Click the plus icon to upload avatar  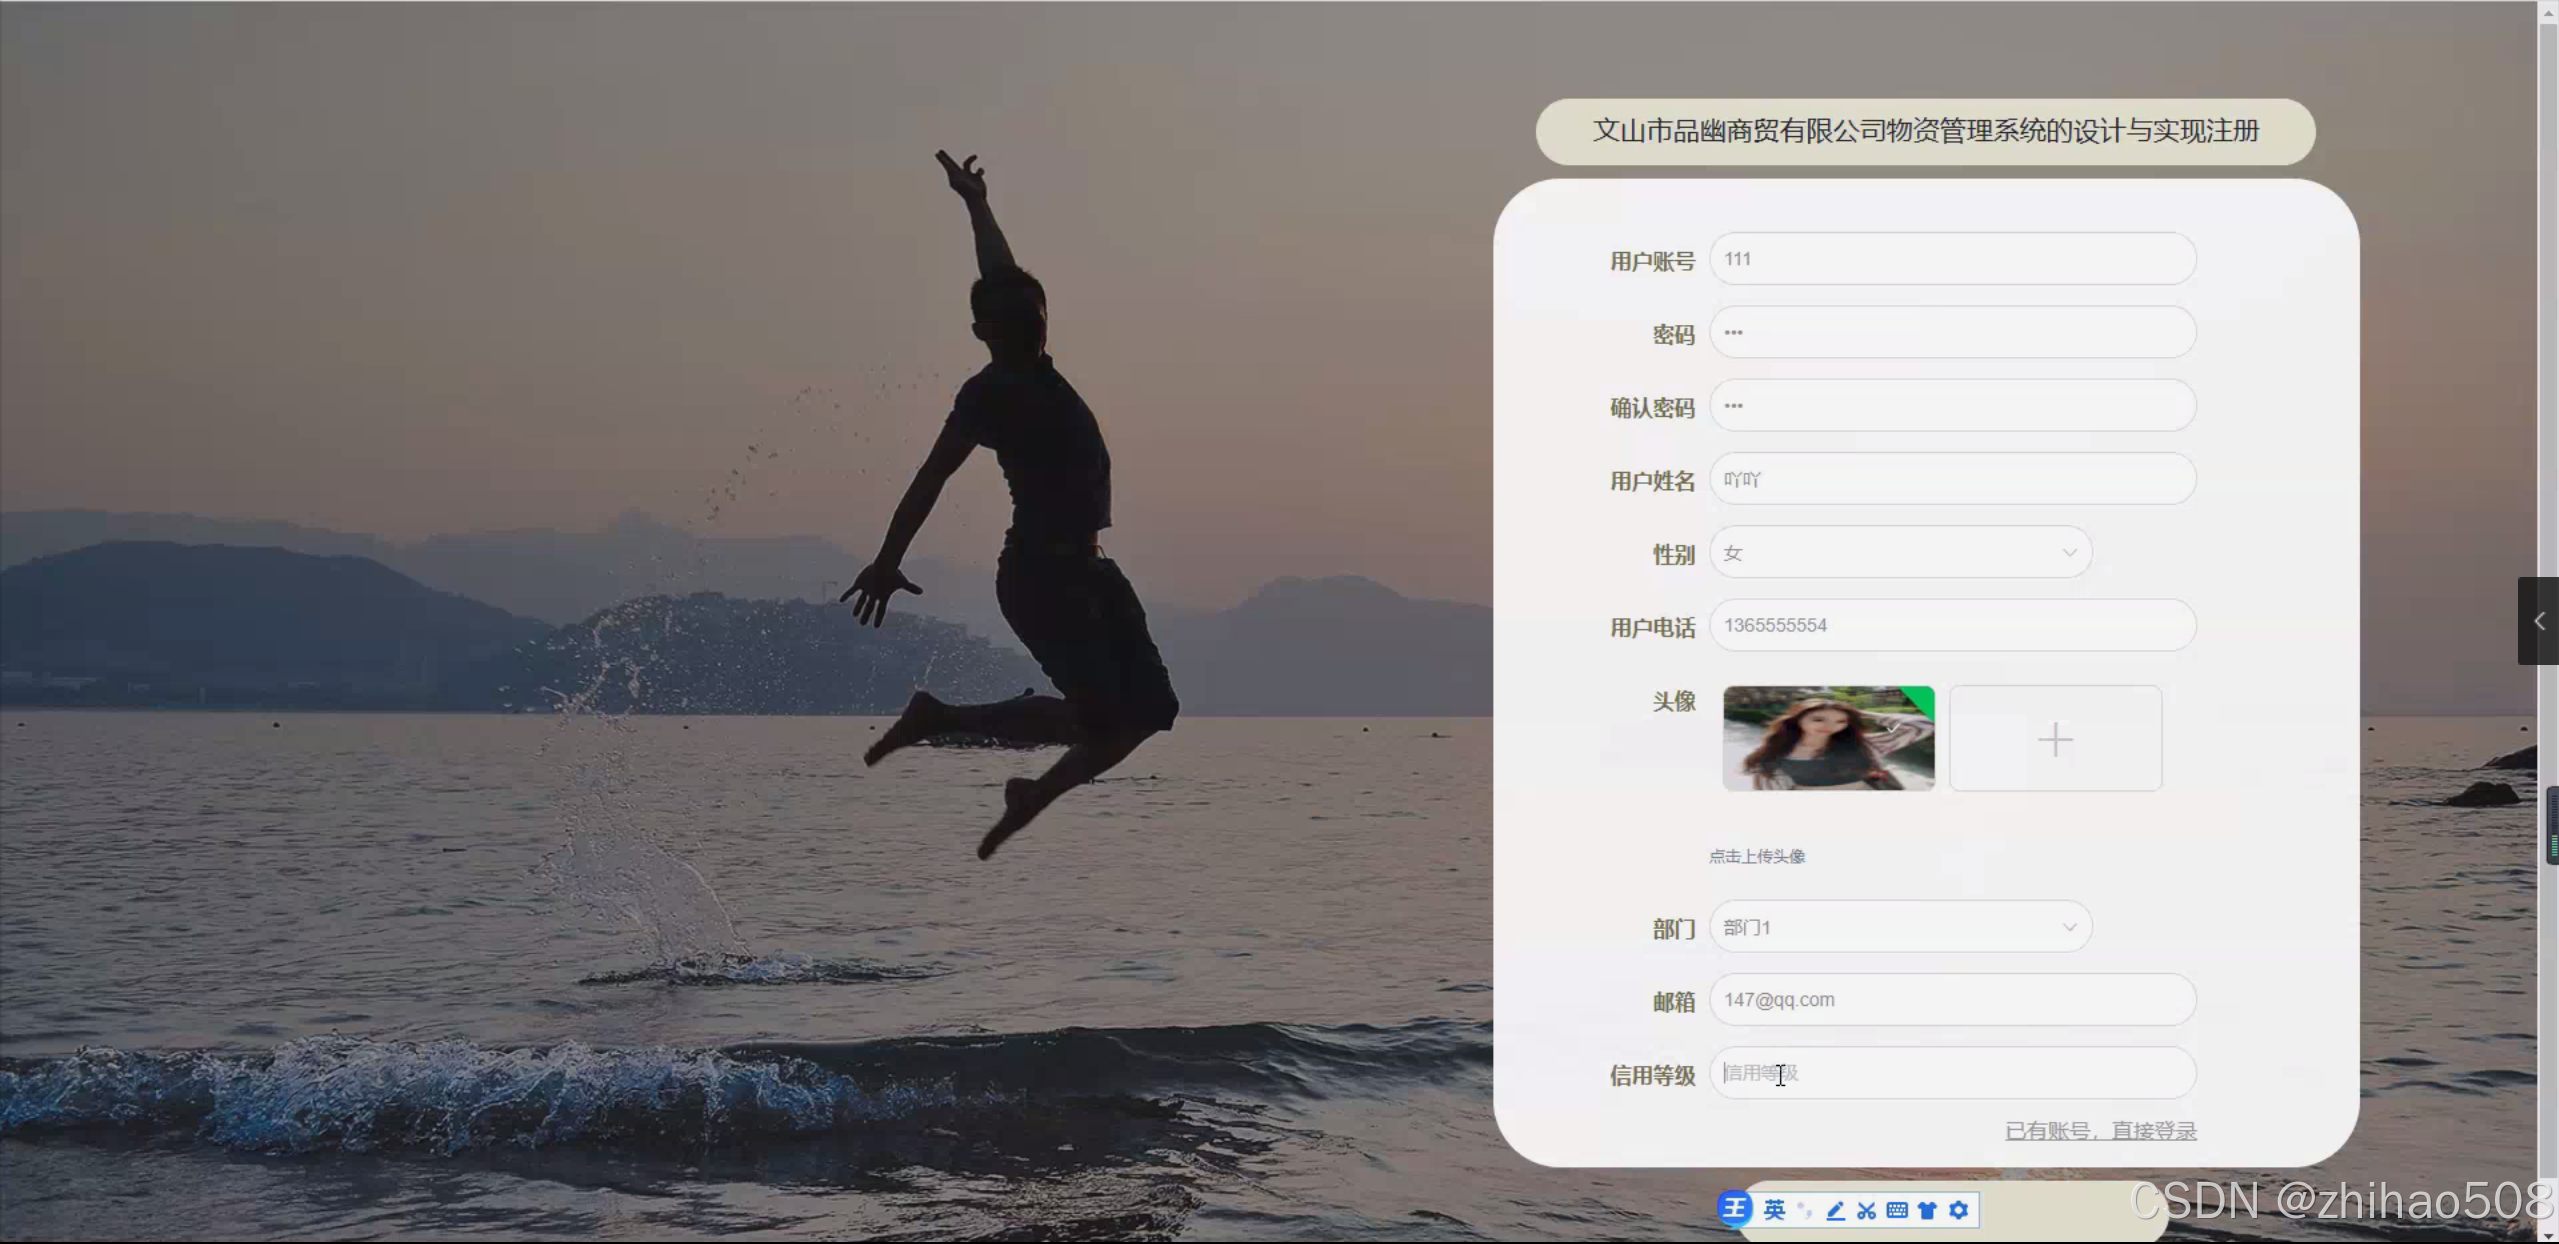[2055, 739]
